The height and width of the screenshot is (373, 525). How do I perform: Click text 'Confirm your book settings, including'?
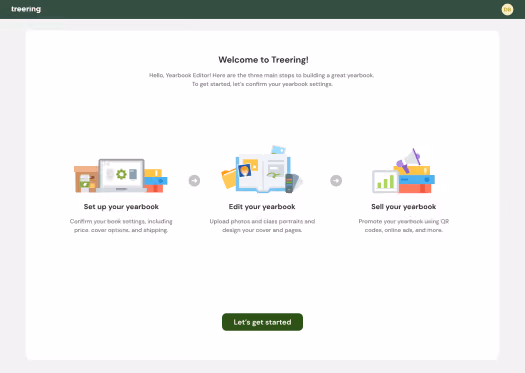click(121, 221)
